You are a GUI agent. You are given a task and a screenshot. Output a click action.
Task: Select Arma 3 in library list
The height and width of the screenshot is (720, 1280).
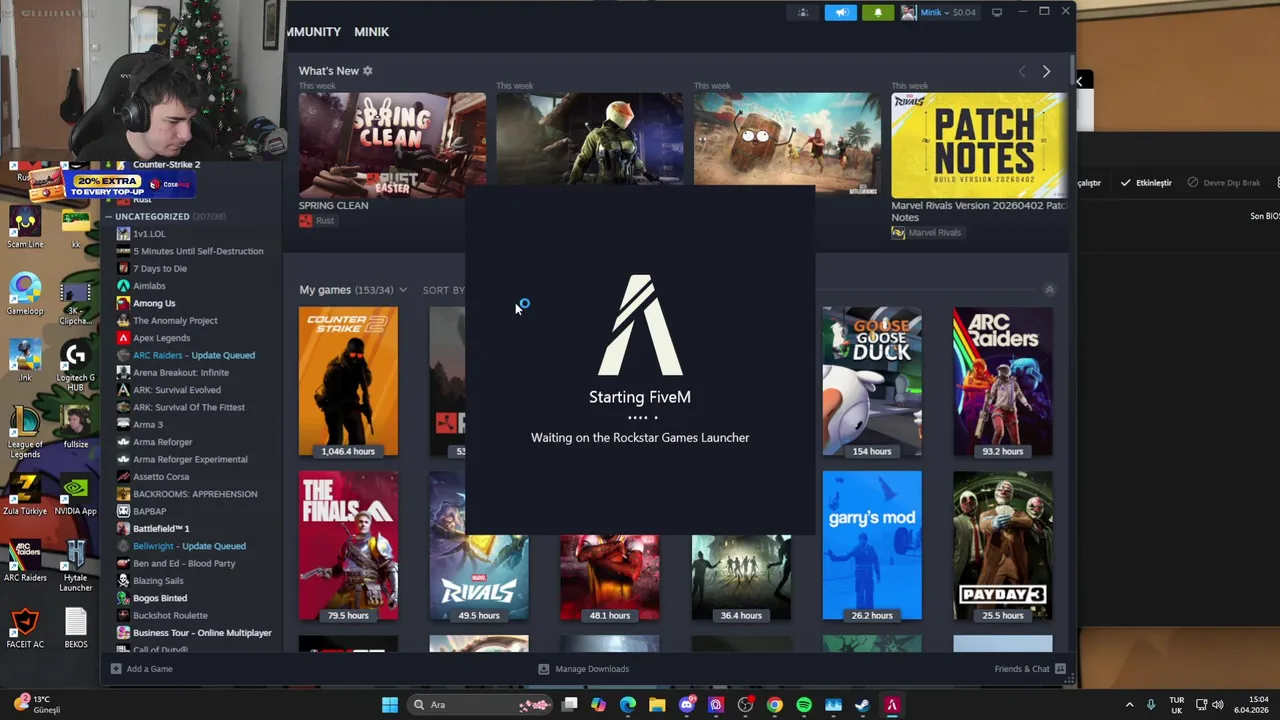tap(148, 424)
